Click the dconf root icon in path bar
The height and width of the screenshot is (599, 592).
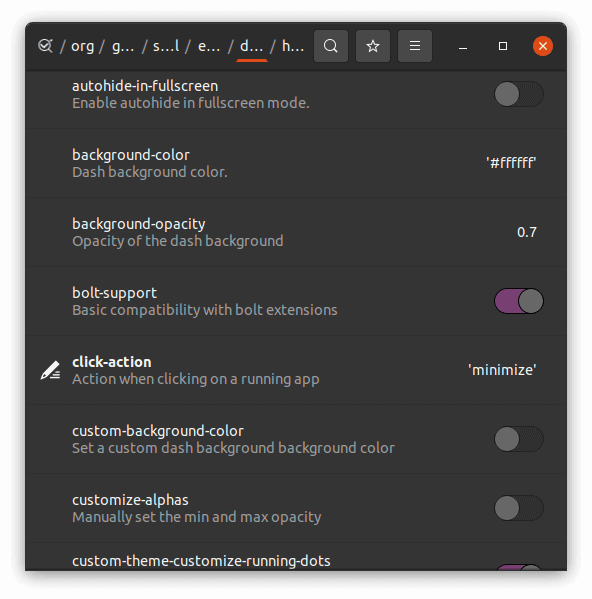(45, 46)
